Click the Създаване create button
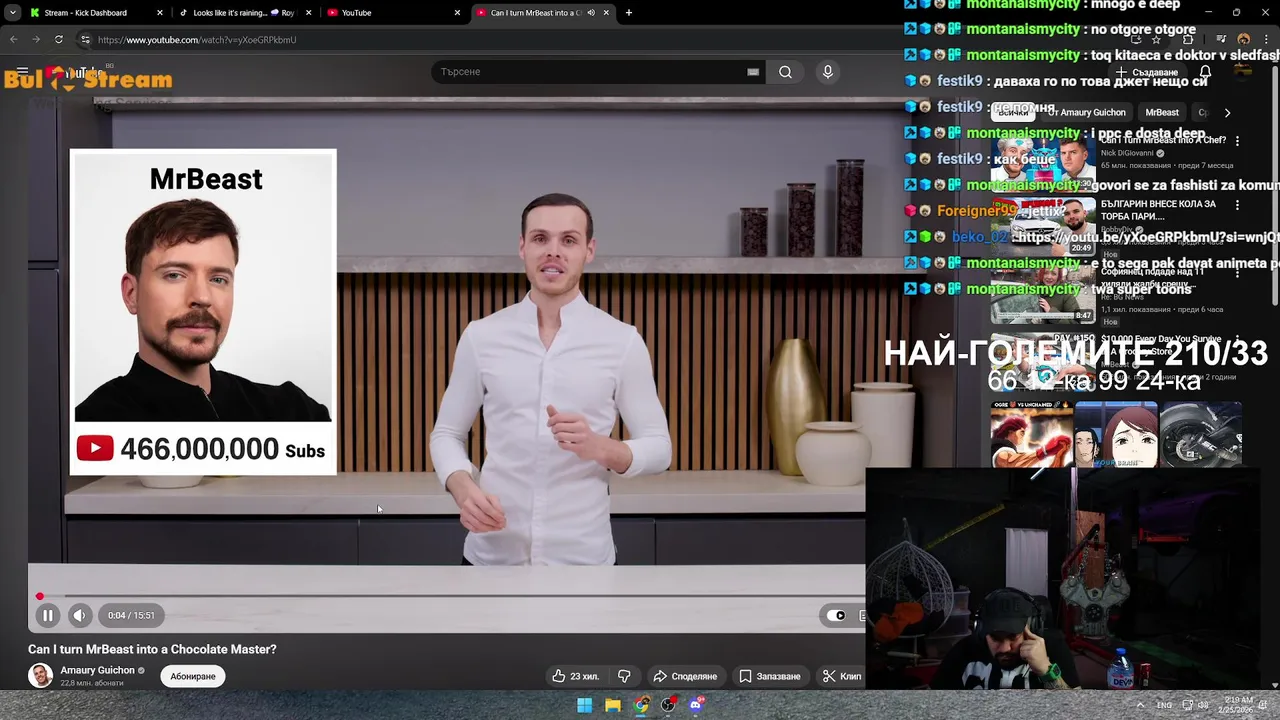The width and height of the screenshot is (1280, 720). click(x=1147, y=72)
